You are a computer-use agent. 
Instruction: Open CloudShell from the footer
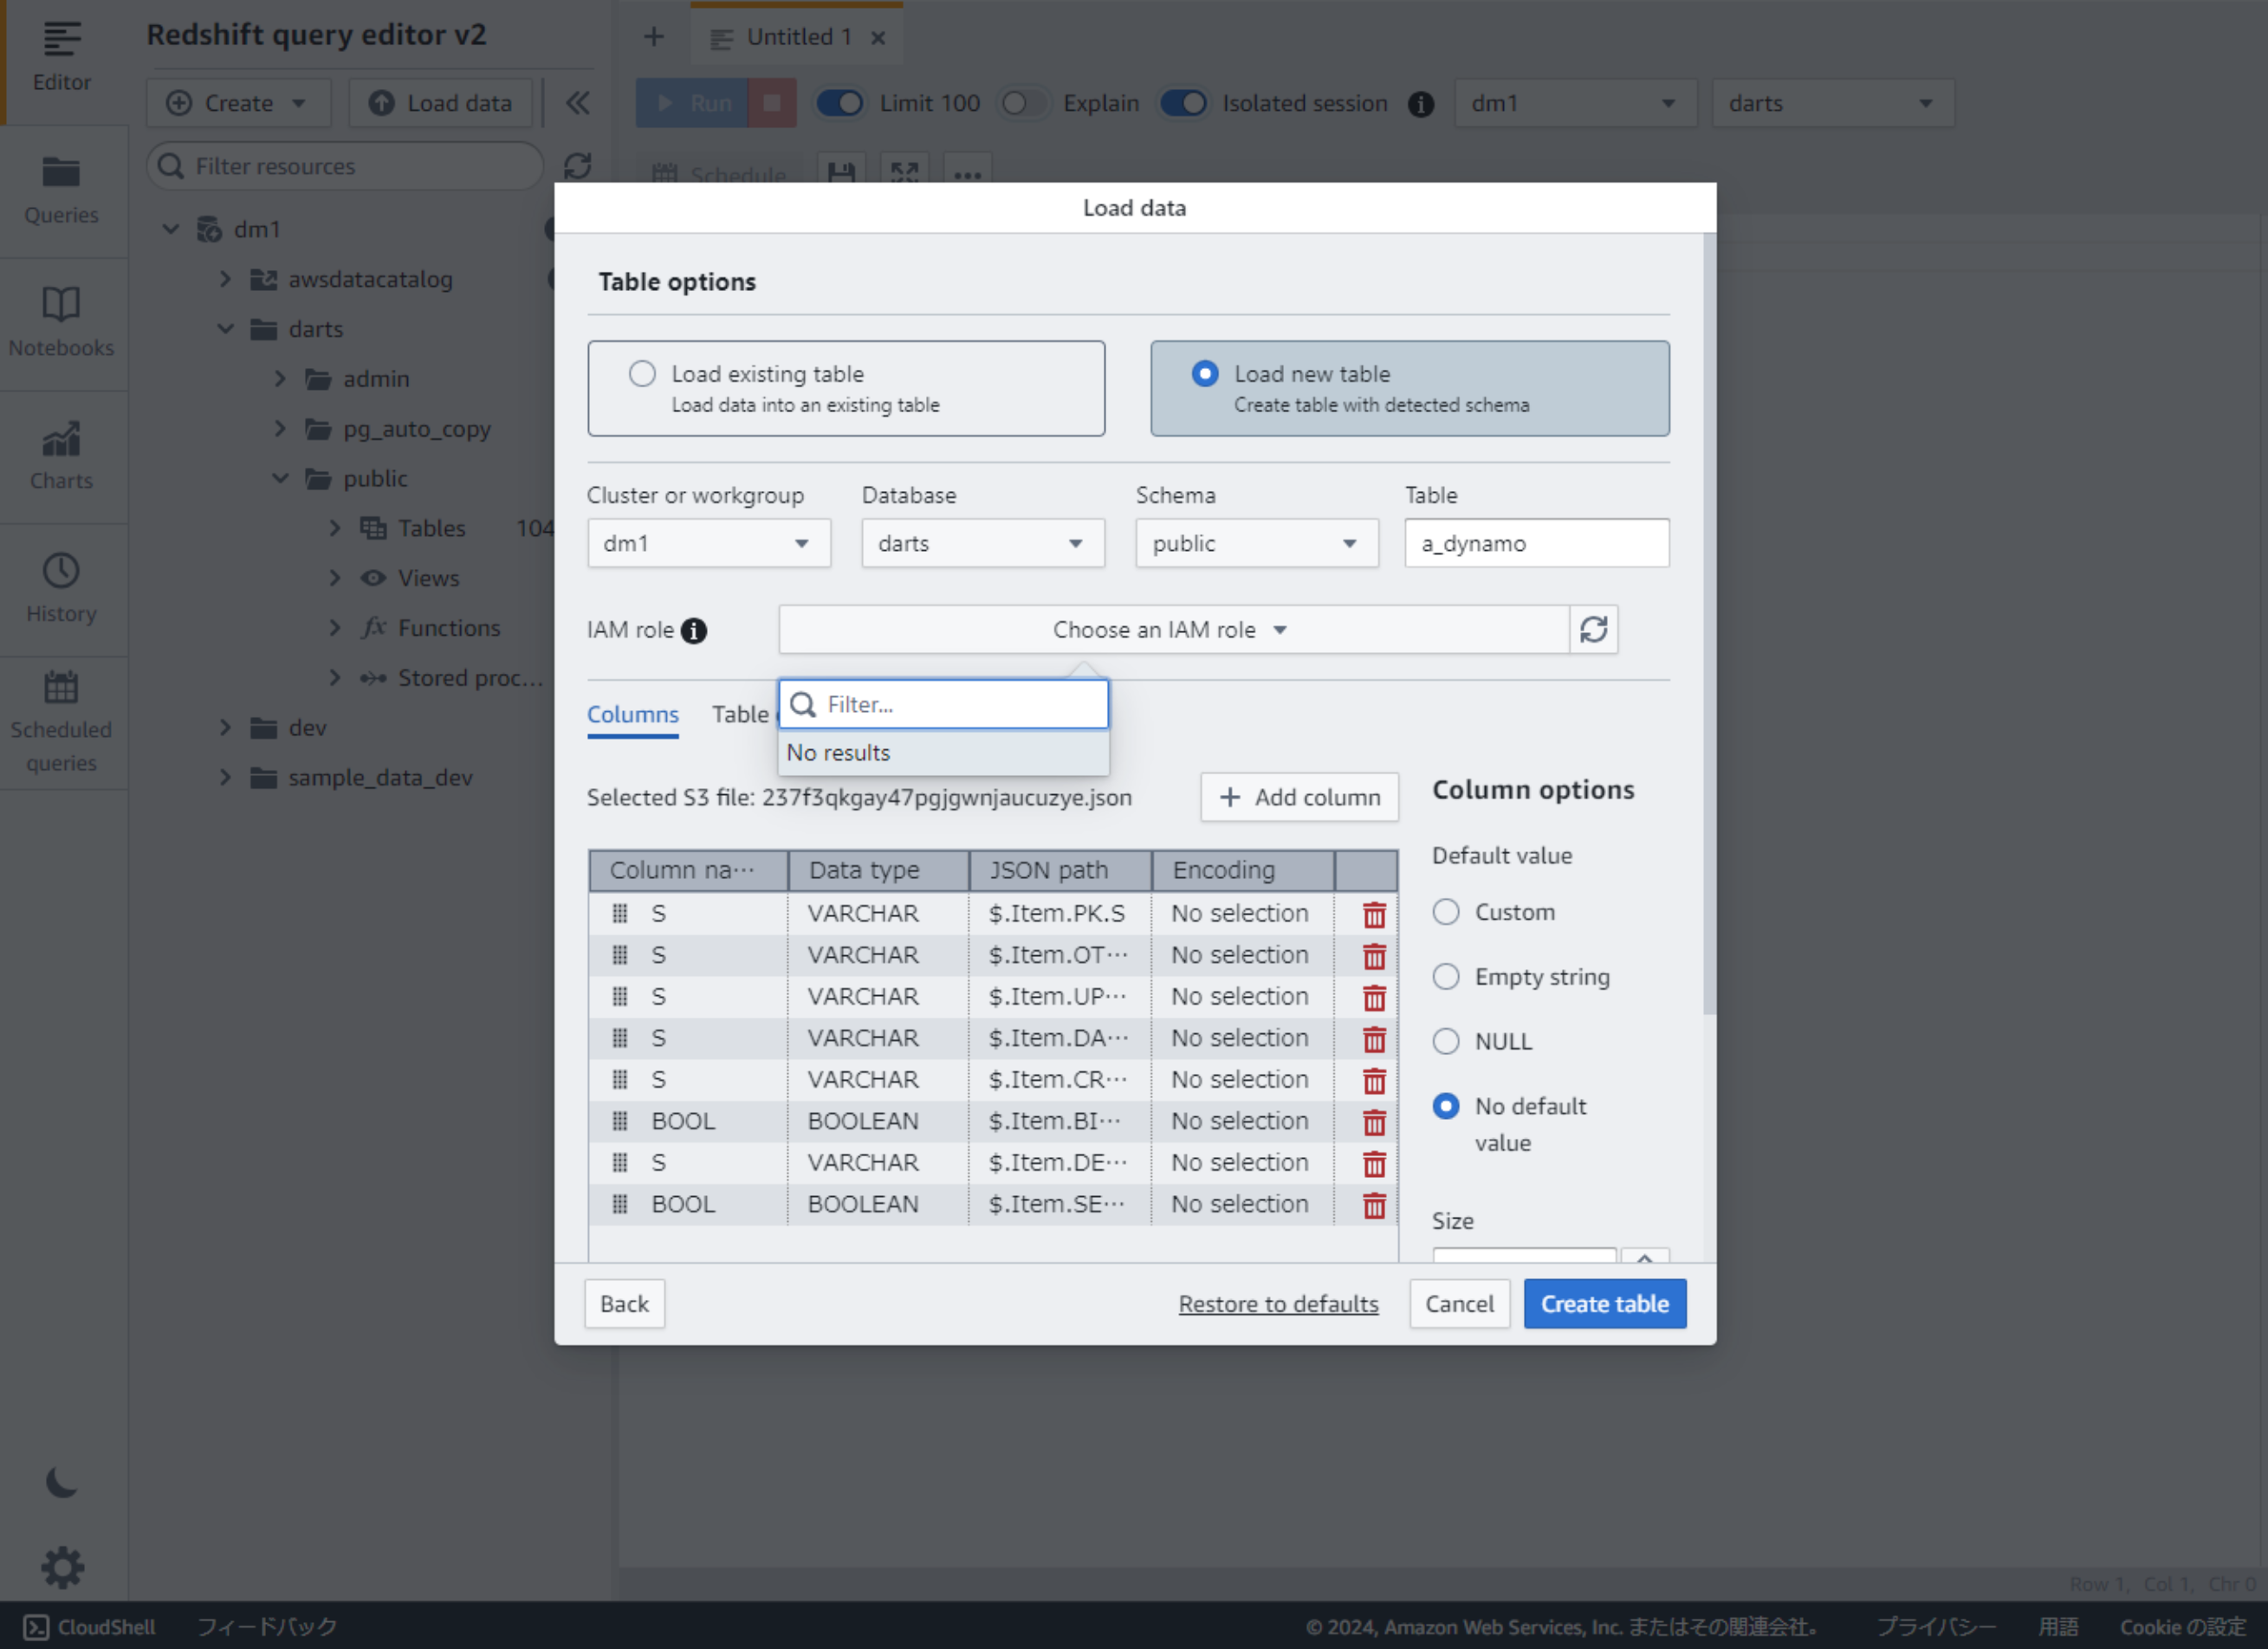[x=89, y=1627]
